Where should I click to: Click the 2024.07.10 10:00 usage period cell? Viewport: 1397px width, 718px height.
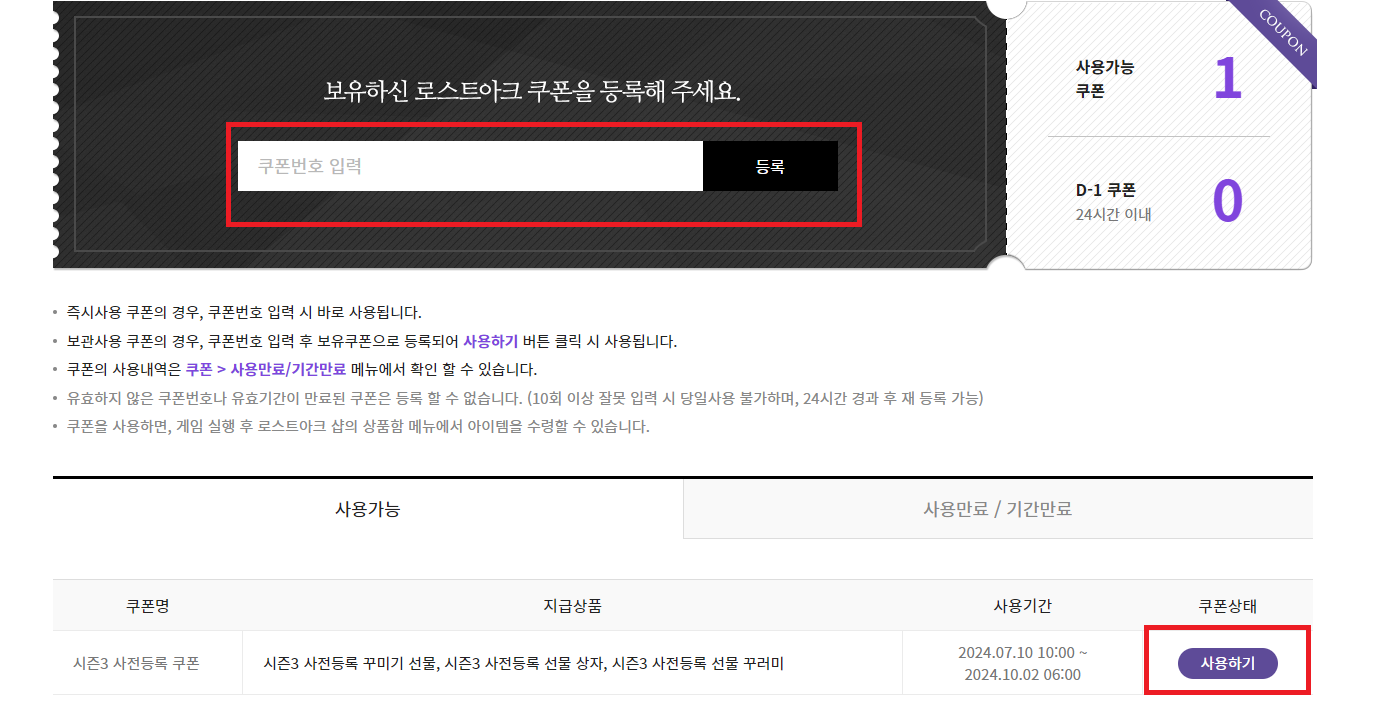(1022, 663)
